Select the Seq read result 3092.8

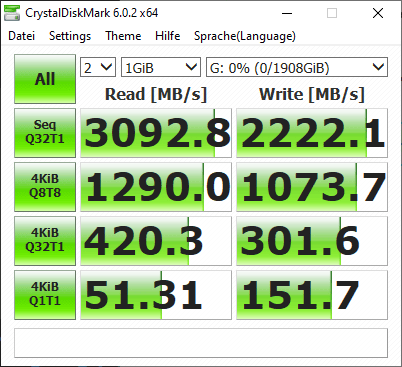pos(156,133)
